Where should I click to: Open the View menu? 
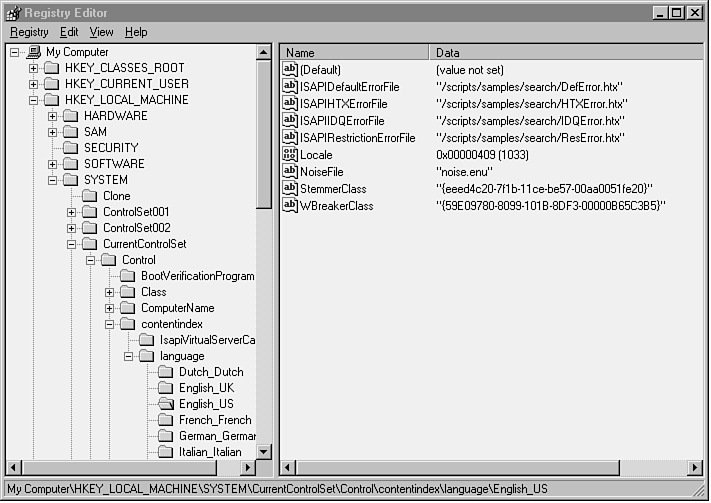[101, 32]
